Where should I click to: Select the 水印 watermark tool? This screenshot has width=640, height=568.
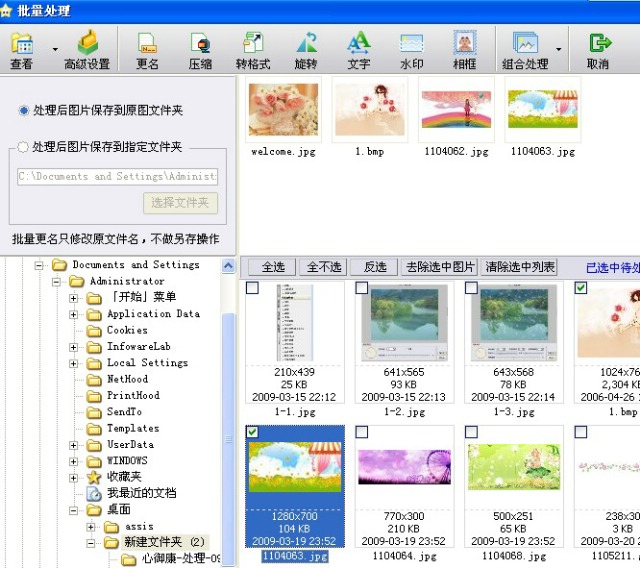[x=411, y=51]
